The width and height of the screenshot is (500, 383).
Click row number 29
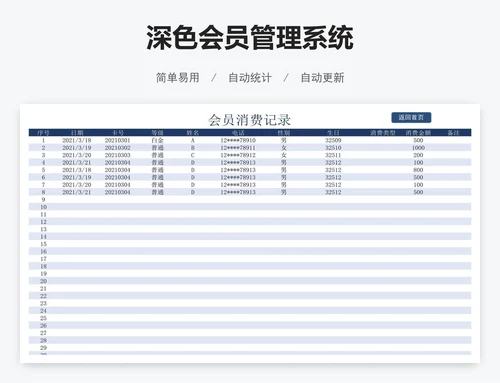[x=43, y=348]
